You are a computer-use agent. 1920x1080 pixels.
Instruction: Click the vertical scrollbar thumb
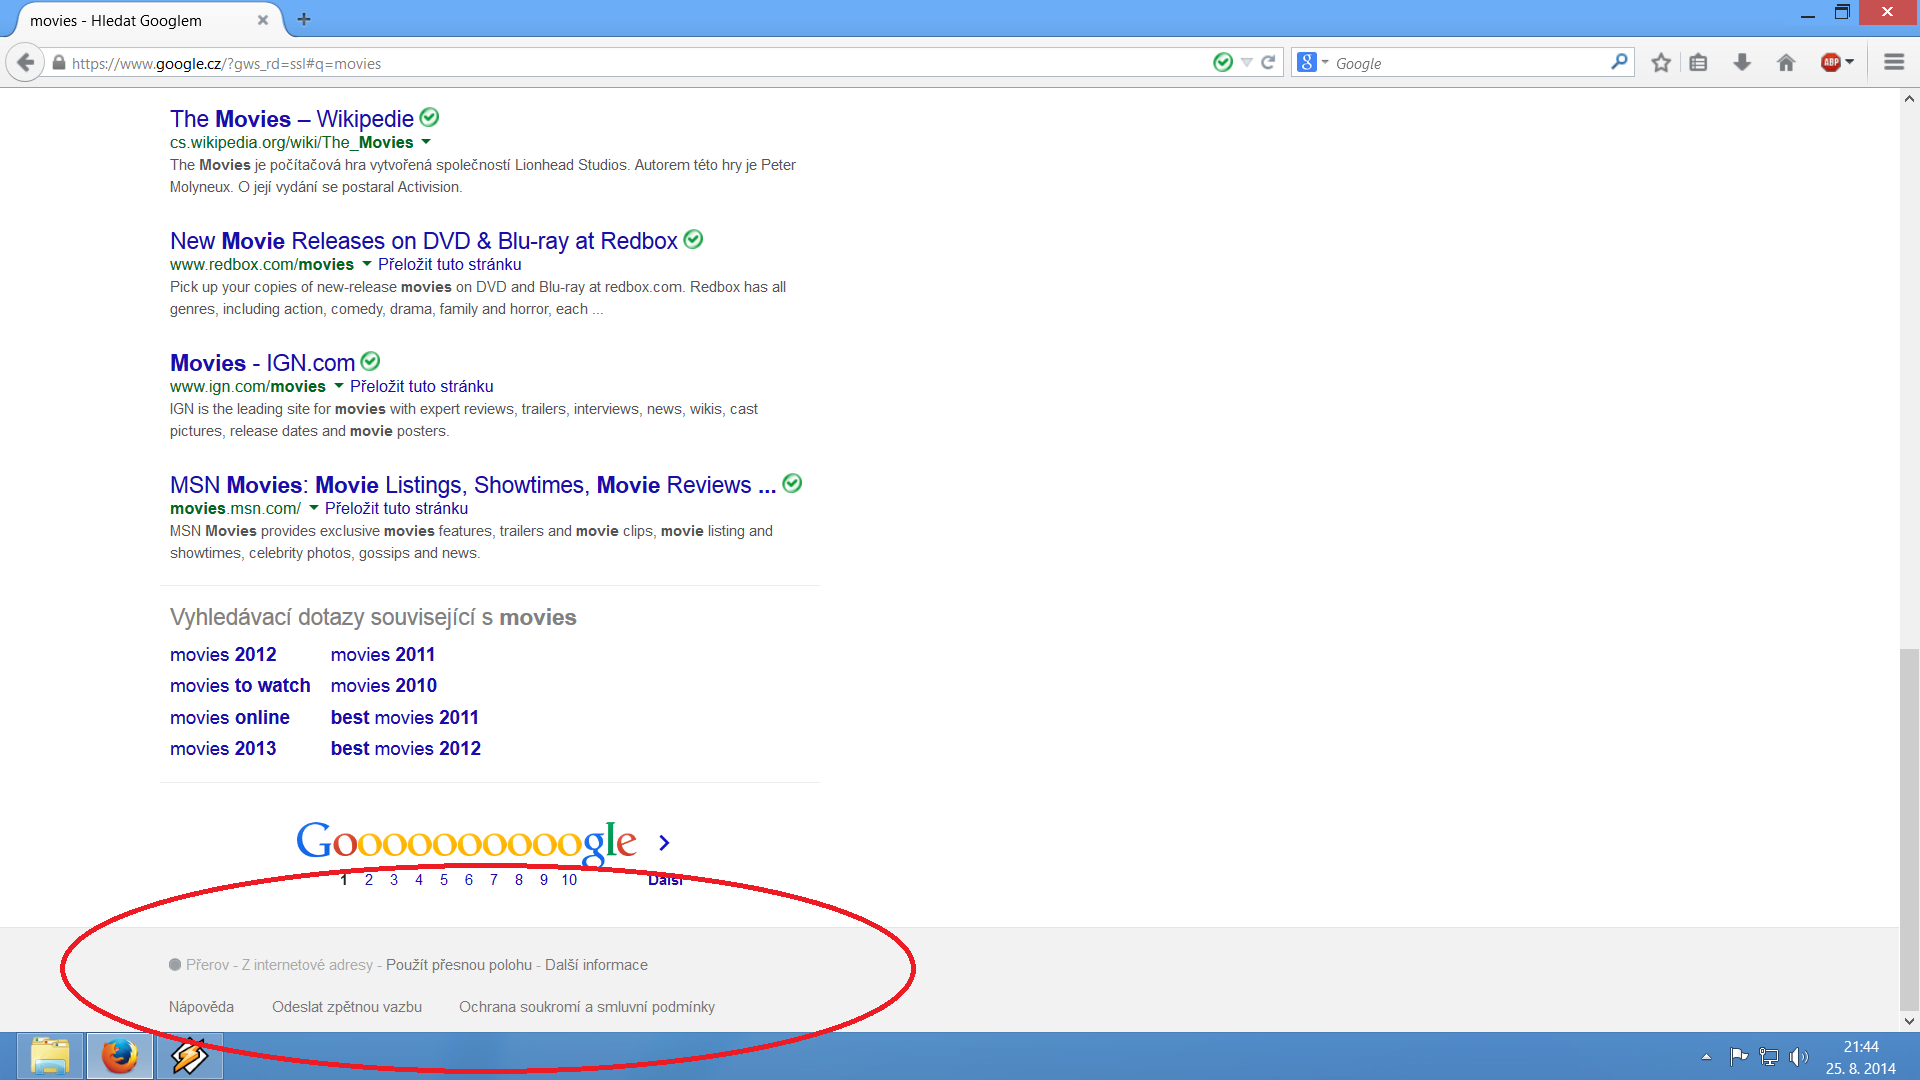point(1909,830)
